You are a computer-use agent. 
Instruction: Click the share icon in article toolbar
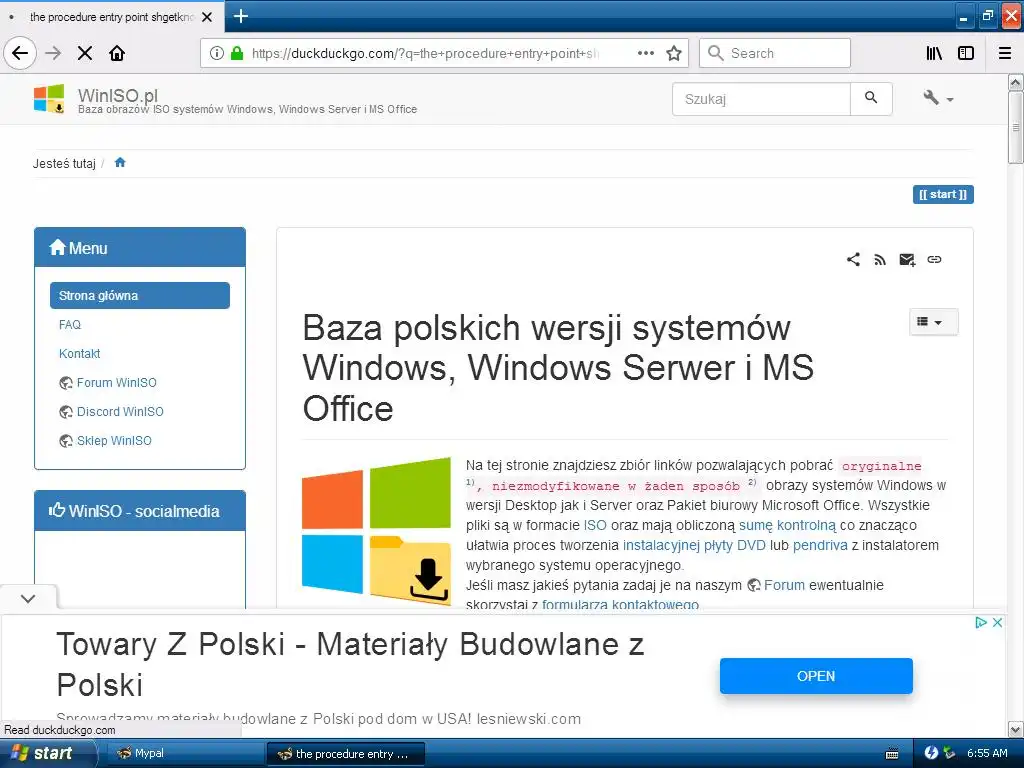[853, 259]
